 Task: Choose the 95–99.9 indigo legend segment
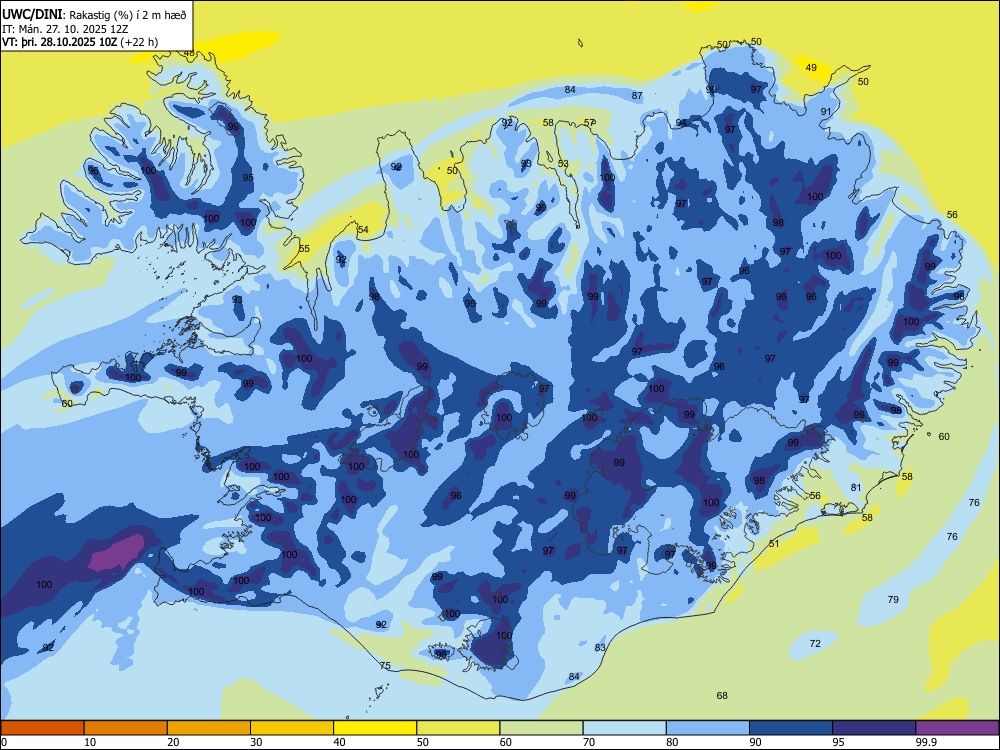(x=874, y=728)
